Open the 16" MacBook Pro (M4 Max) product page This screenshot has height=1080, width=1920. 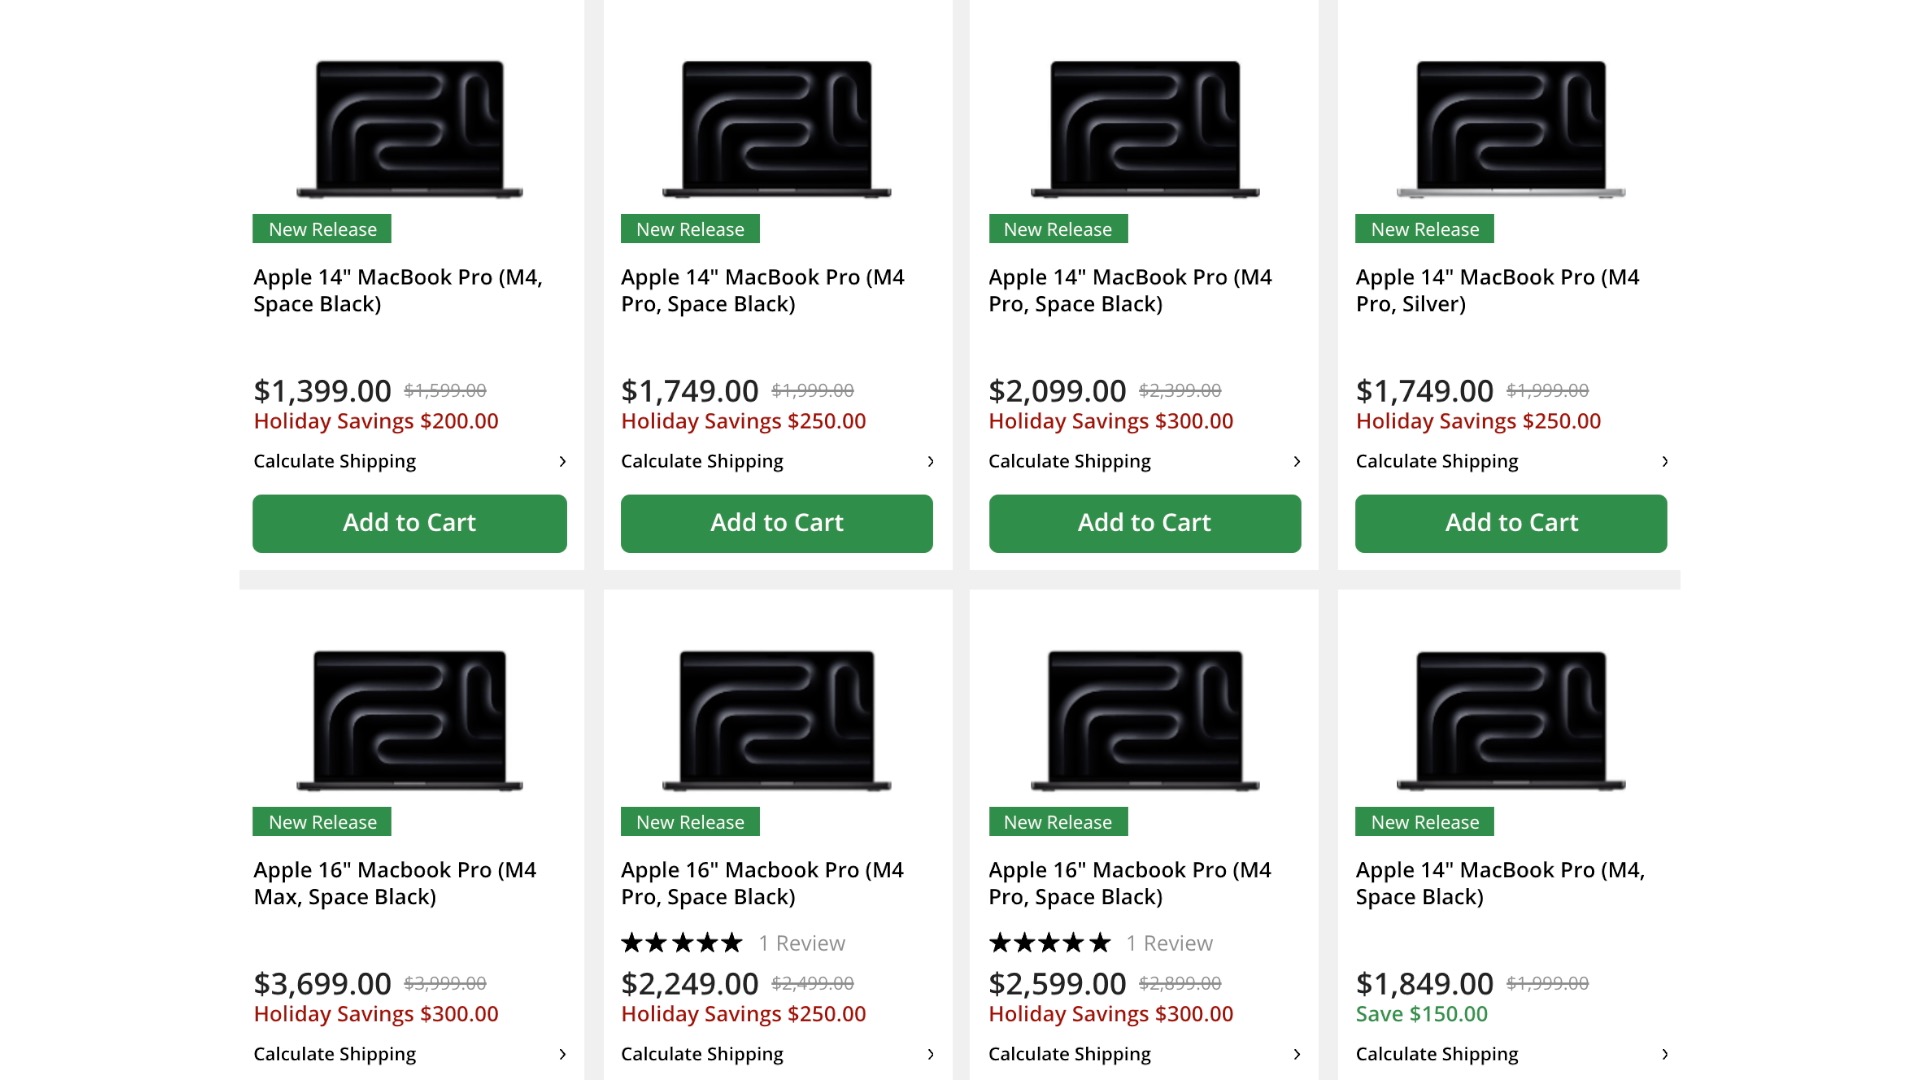tap(394, 883)
